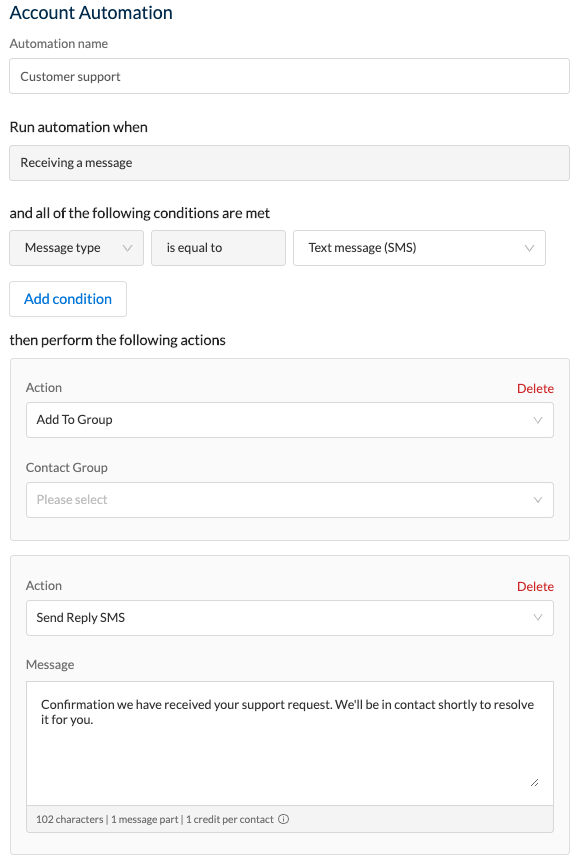Select the Automation name input field
Image resolution: width=580 pixels, height=861 pixels.
(x=290, y=76)
